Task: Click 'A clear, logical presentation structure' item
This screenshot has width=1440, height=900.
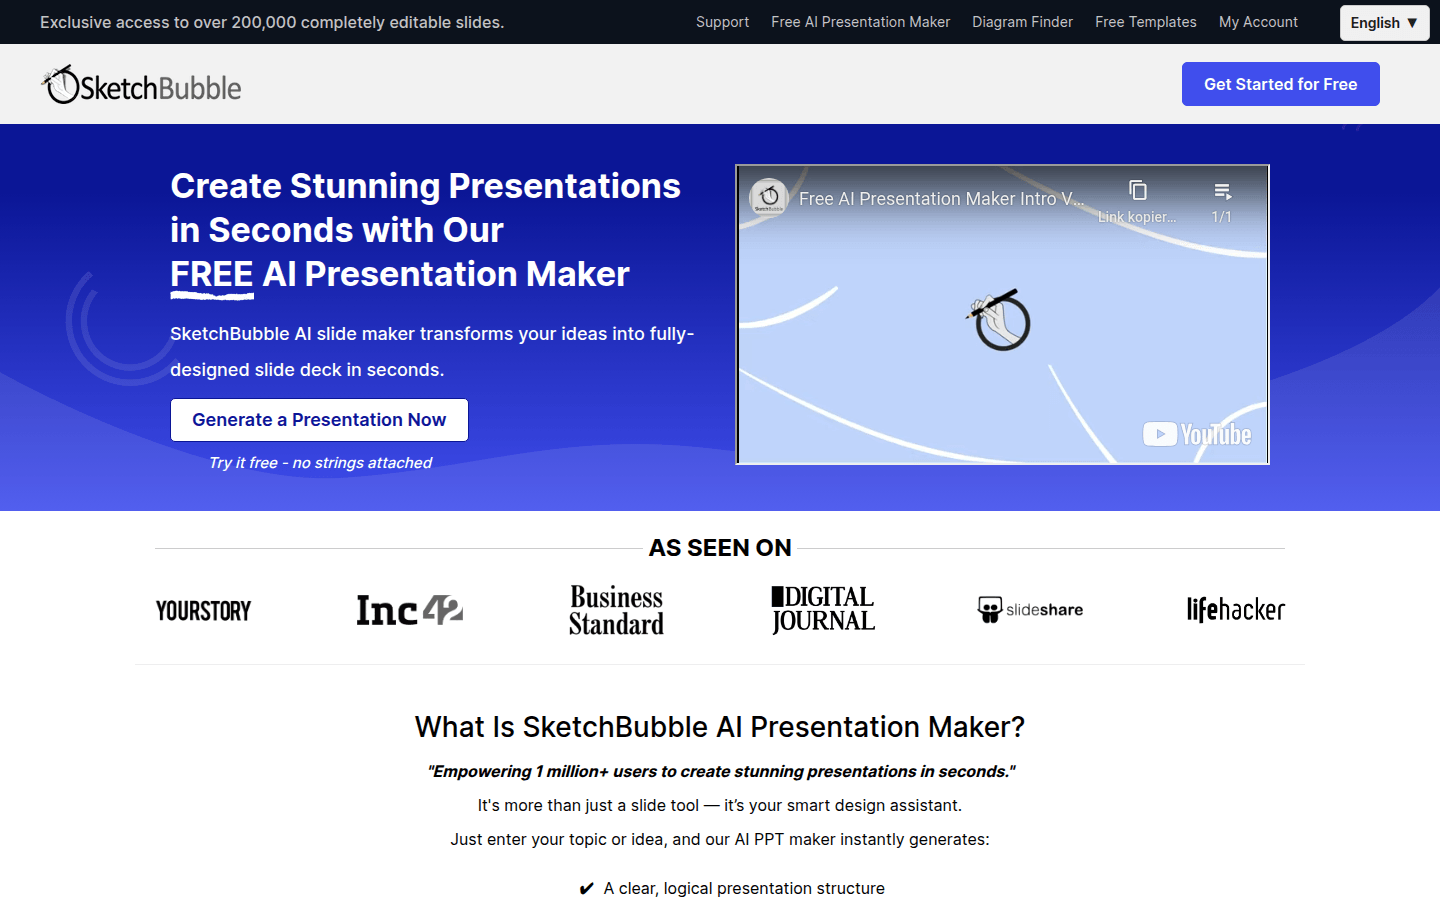Action: 744,888
